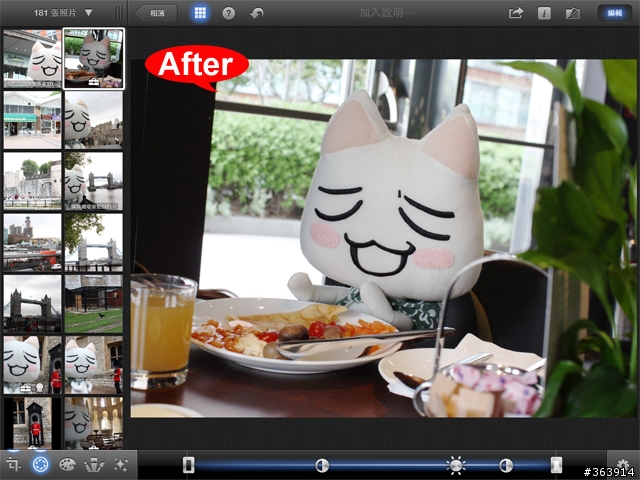Screen dimensions: 640x480
Task: Tap the undo arrow icon
Action: [x=257, y=13]
